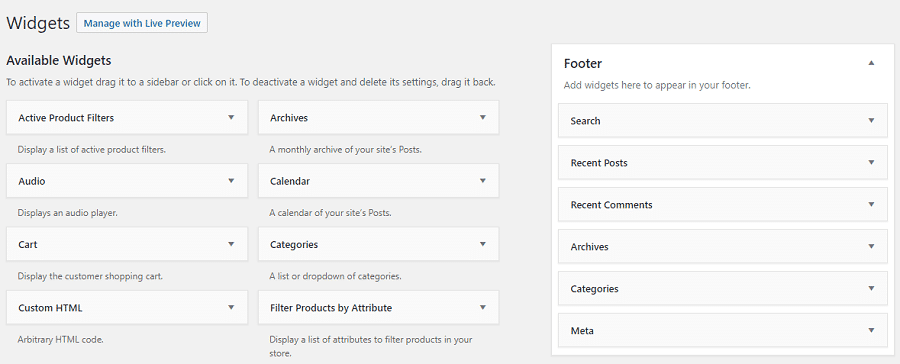900x364 pixels.
Task: Expand Custom HTML widget arrow
Action: point(231,307)
